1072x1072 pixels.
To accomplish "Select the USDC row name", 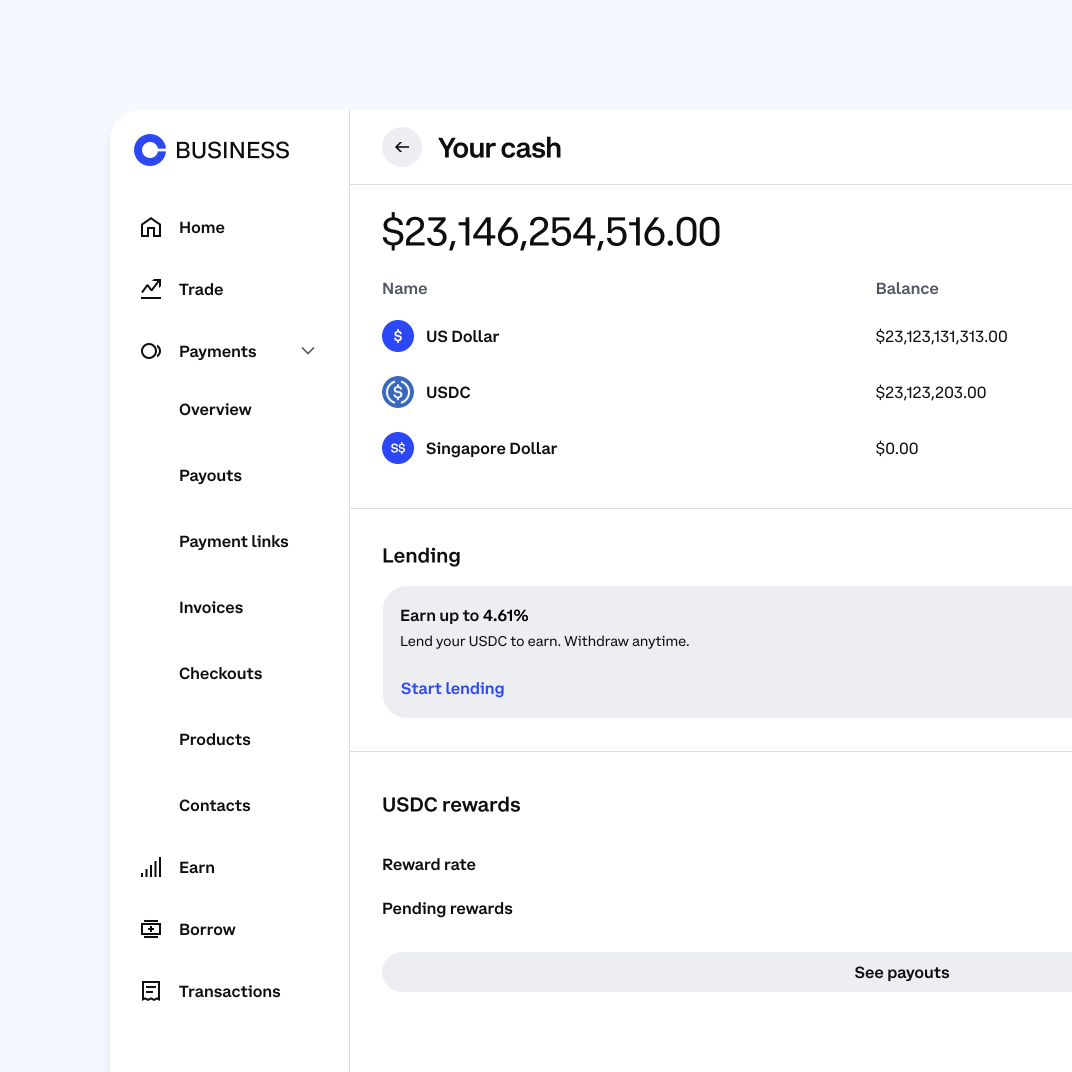I will (x=448, y=392).
